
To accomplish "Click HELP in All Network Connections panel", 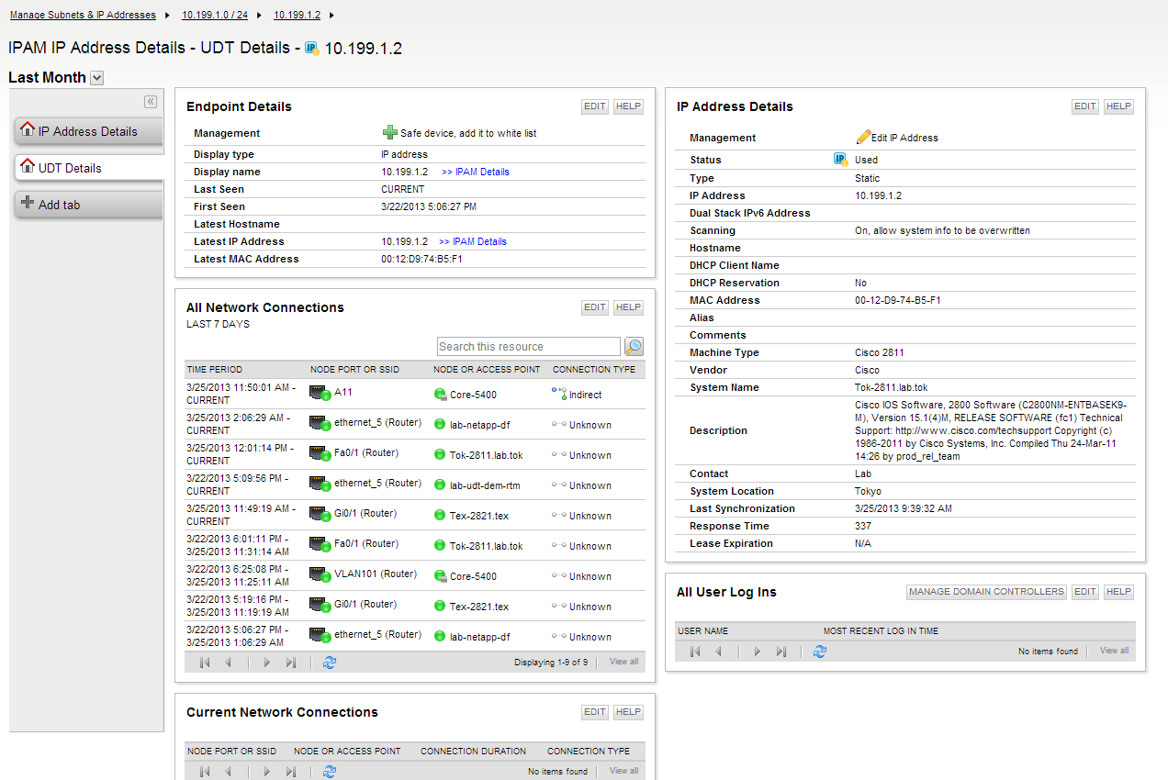I will click(628, 308).
